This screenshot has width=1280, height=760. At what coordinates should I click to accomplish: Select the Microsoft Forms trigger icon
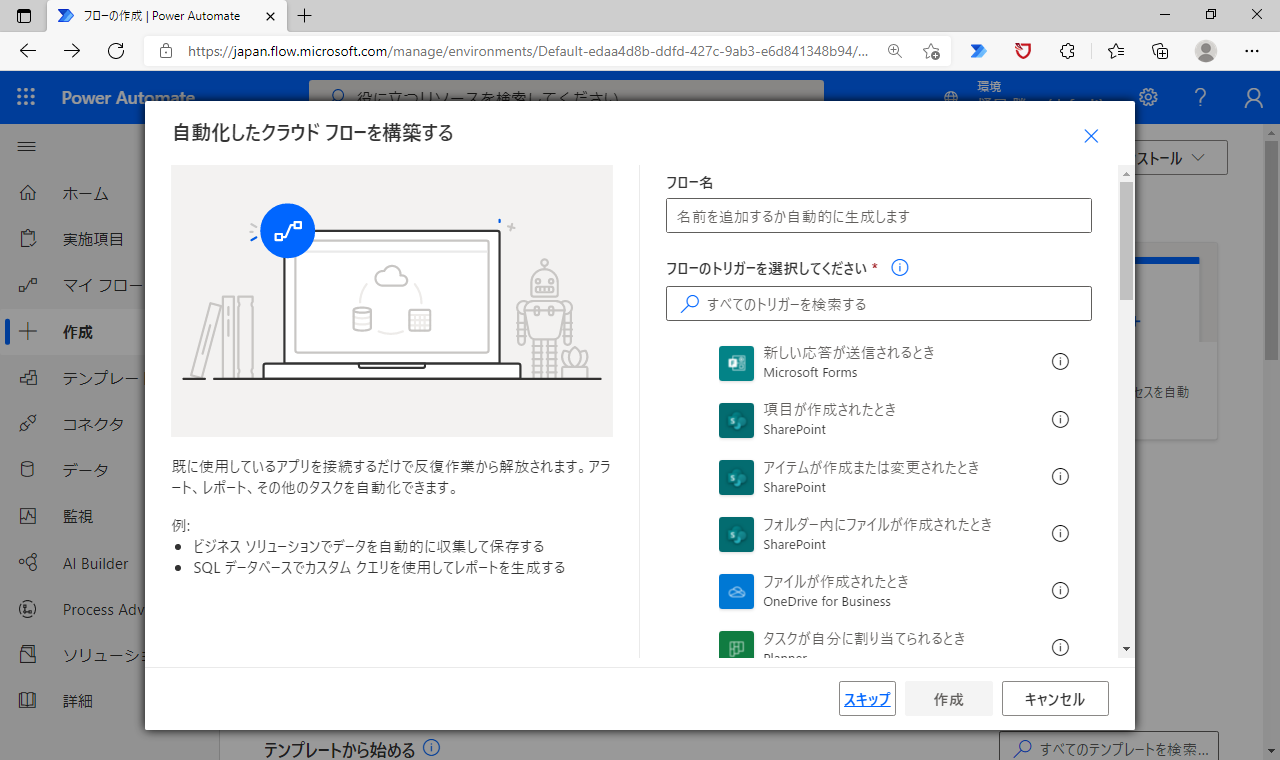pyautogui.click(x=736, y=363)
